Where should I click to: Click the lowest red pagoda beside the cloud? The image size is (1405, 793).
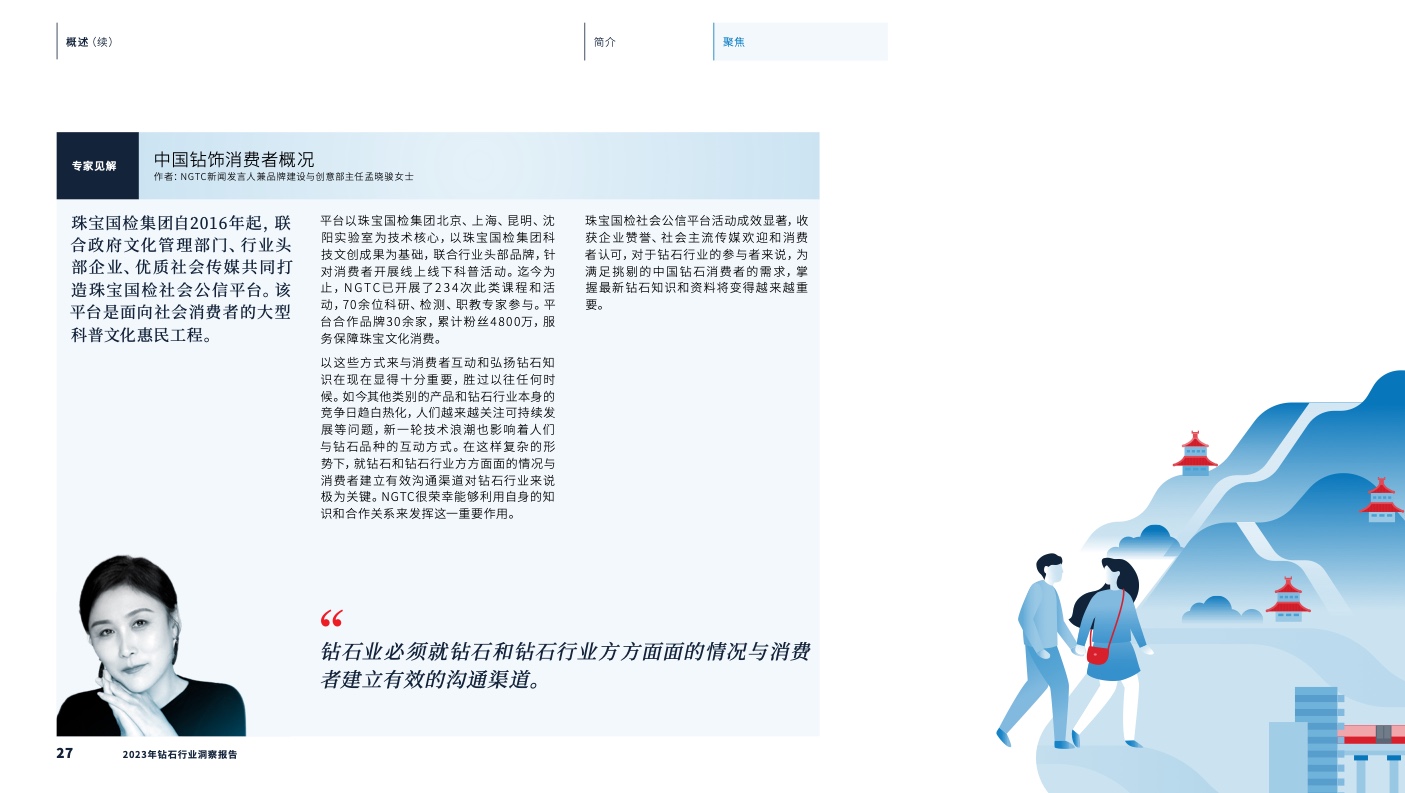point(1288,599)
